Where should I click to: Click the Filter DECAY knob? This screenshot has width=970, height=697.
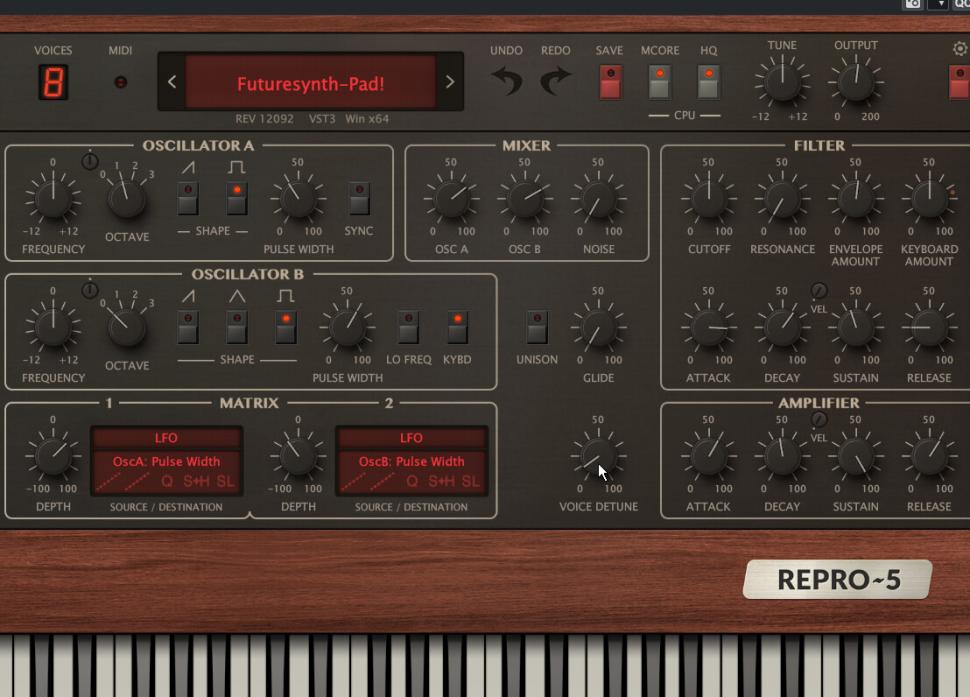pos(783,327)
